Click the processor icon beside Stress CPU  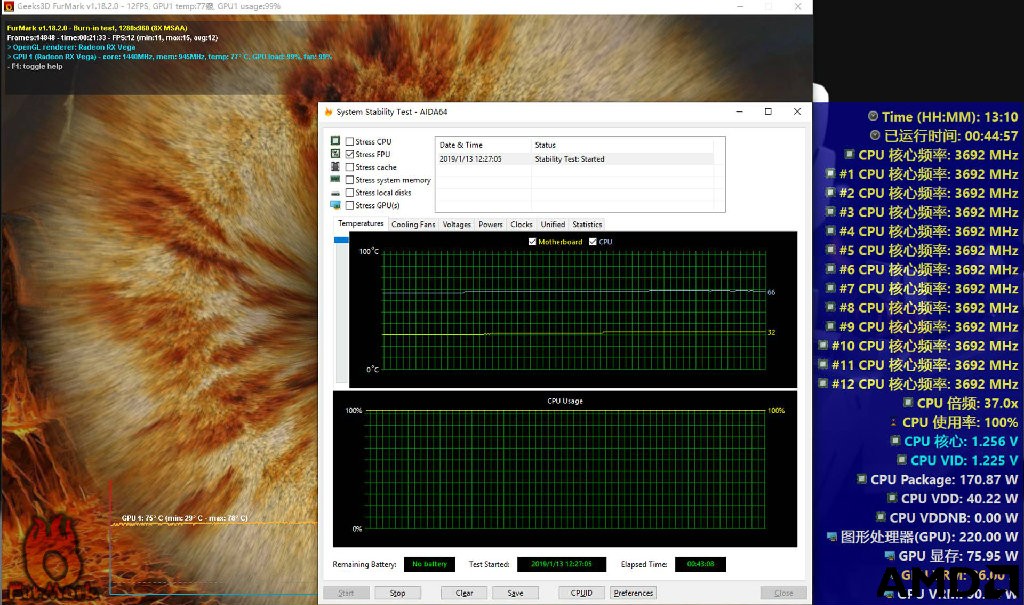point(335,141)
